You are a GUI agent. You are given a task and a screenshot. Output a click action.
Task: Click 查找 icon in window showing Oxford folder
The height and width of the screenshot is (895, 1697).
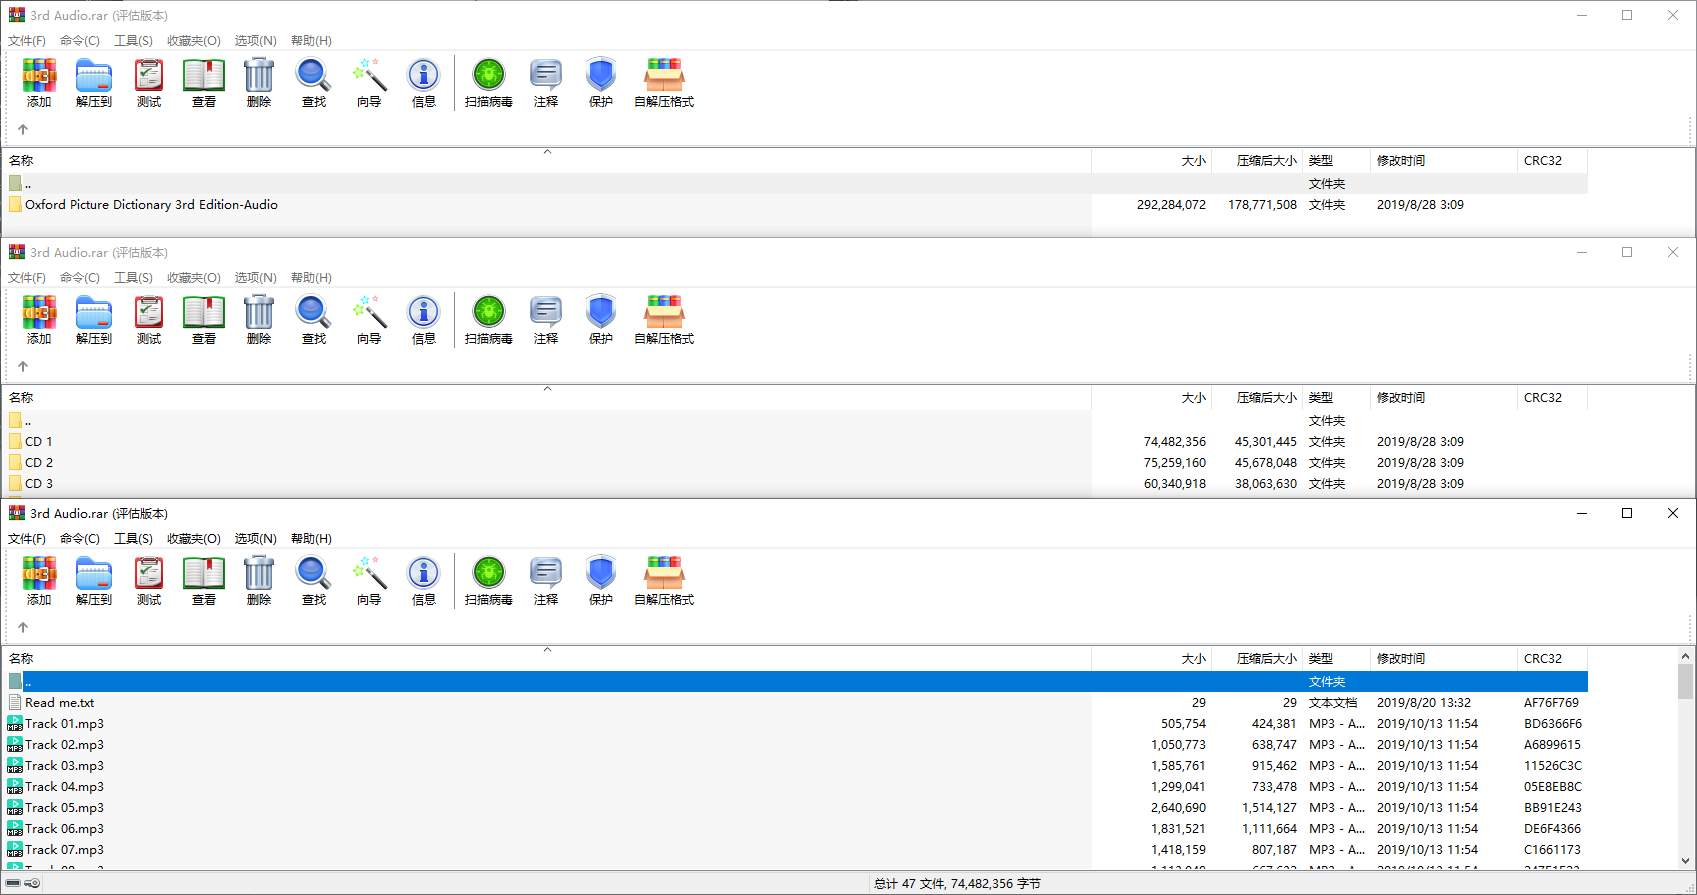point(314,83)
